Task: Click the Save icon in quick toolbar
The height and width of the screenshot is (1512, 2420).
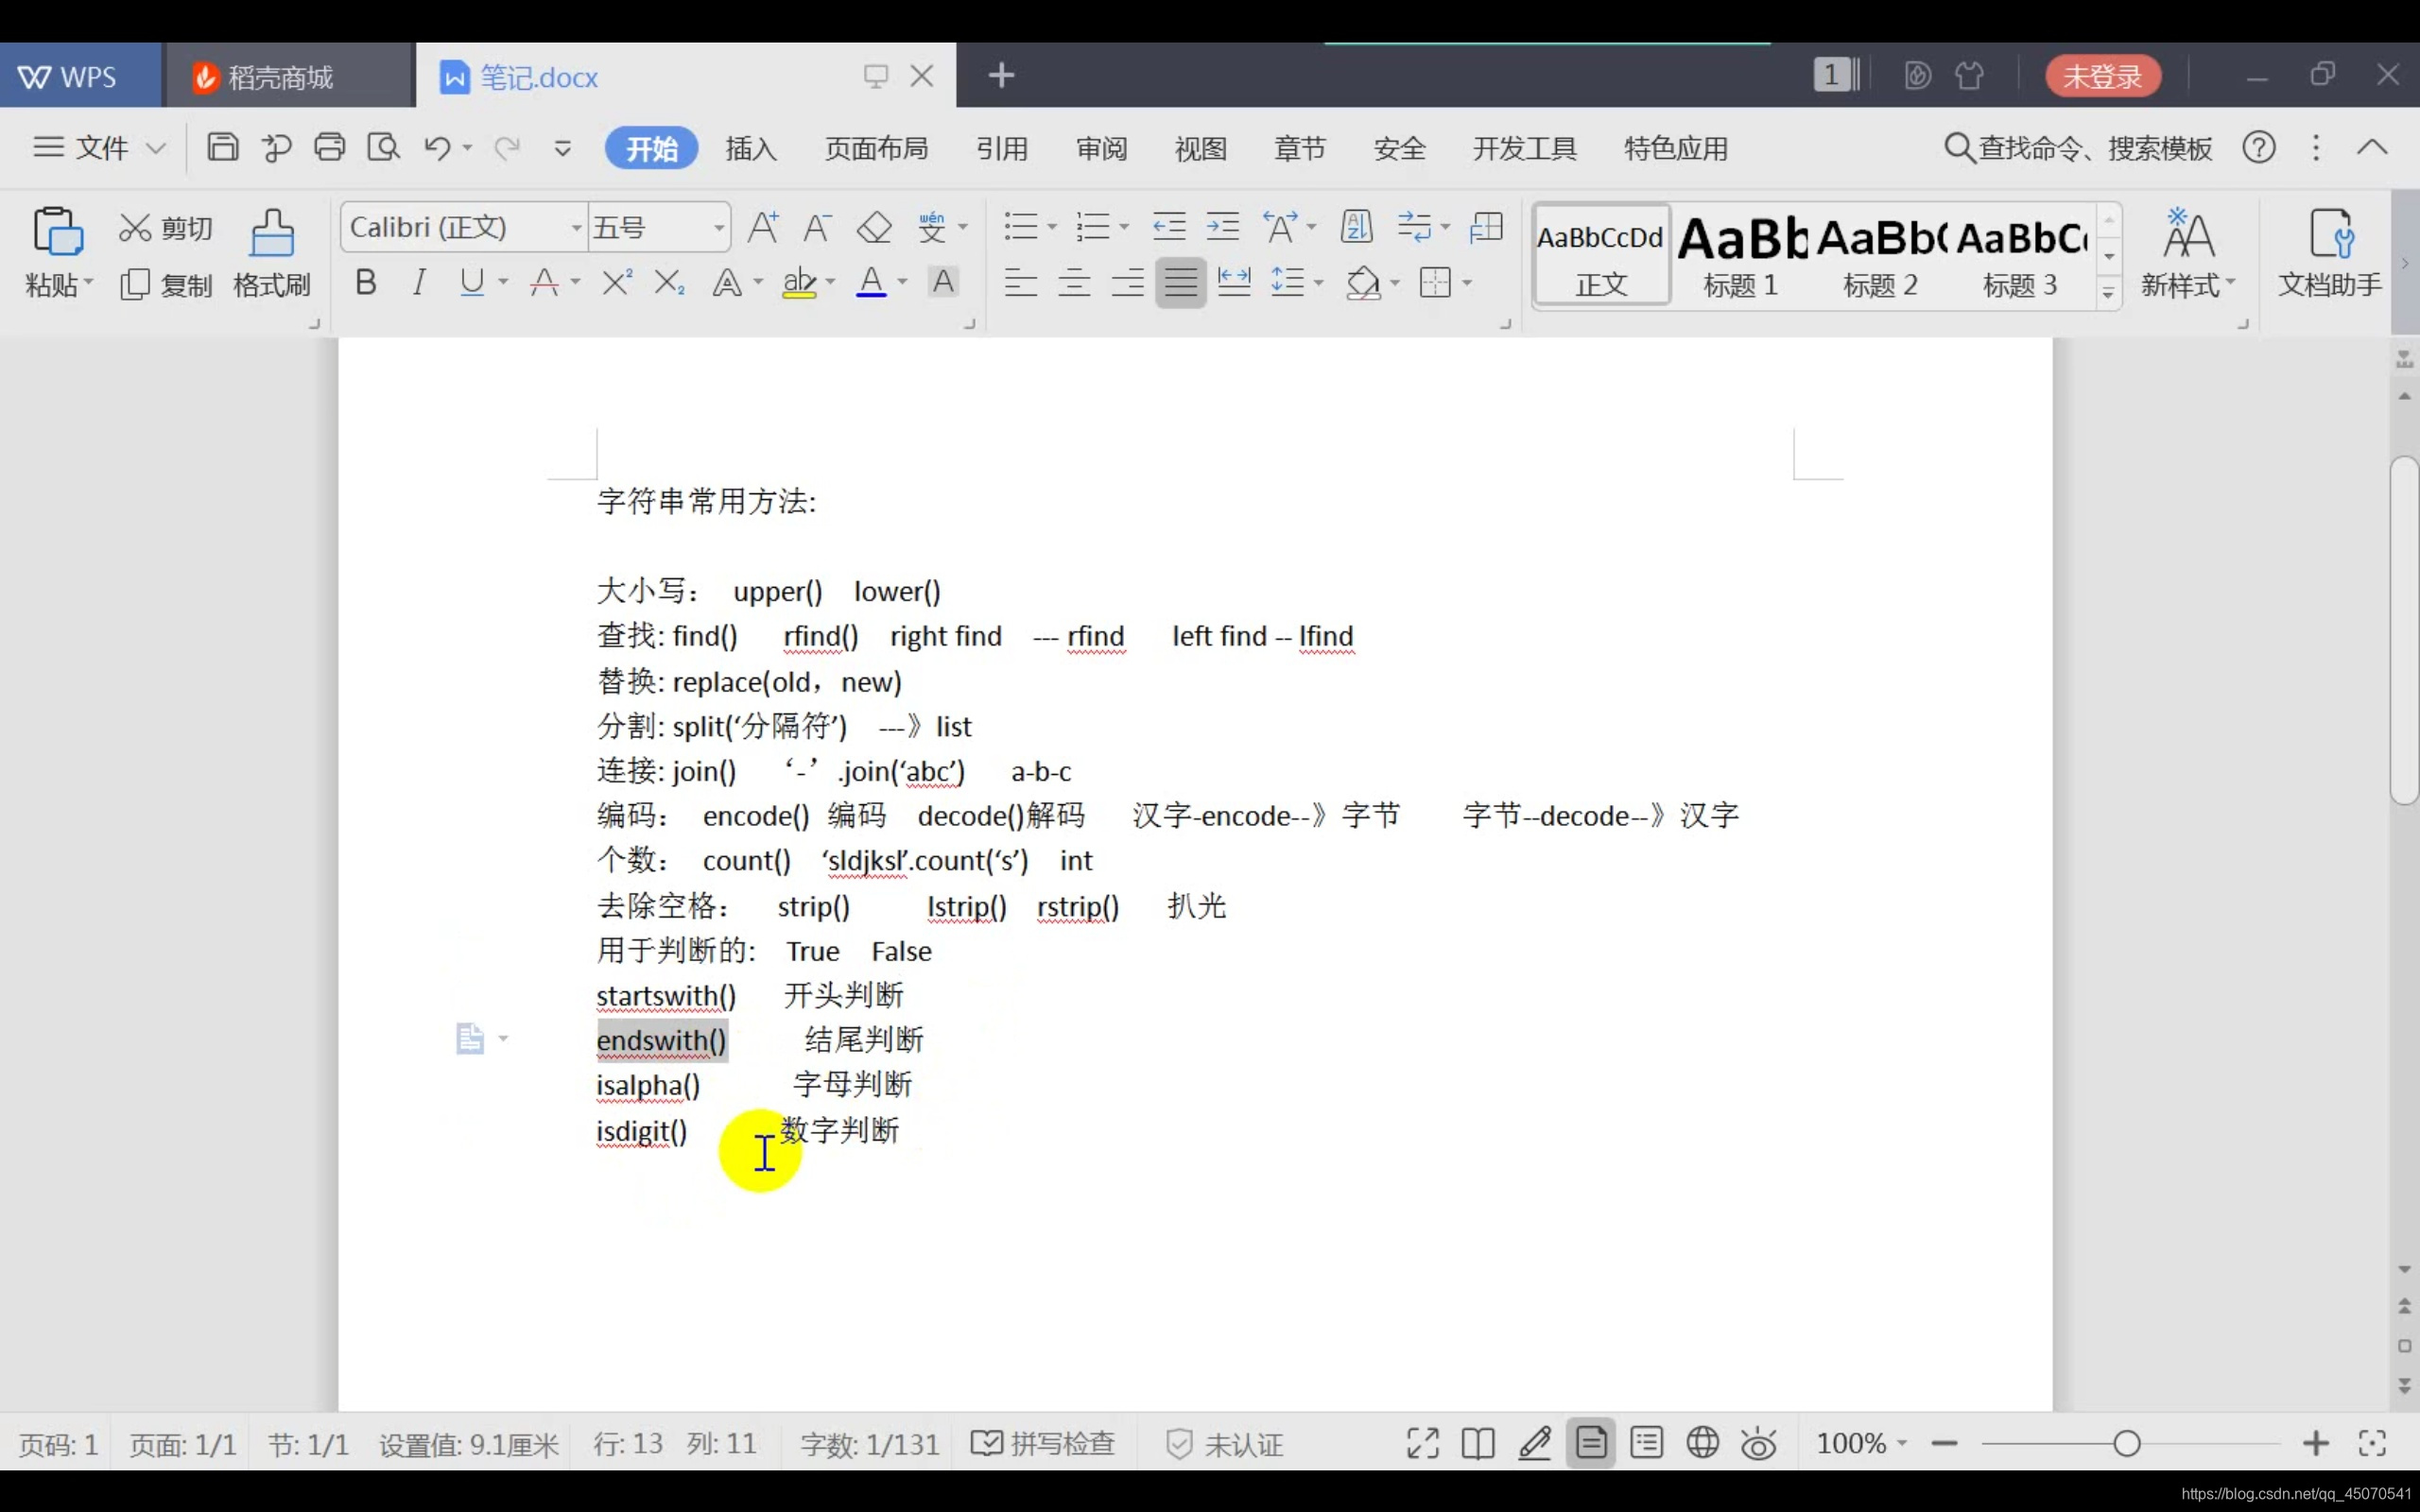Action: (x=222, y=148)
